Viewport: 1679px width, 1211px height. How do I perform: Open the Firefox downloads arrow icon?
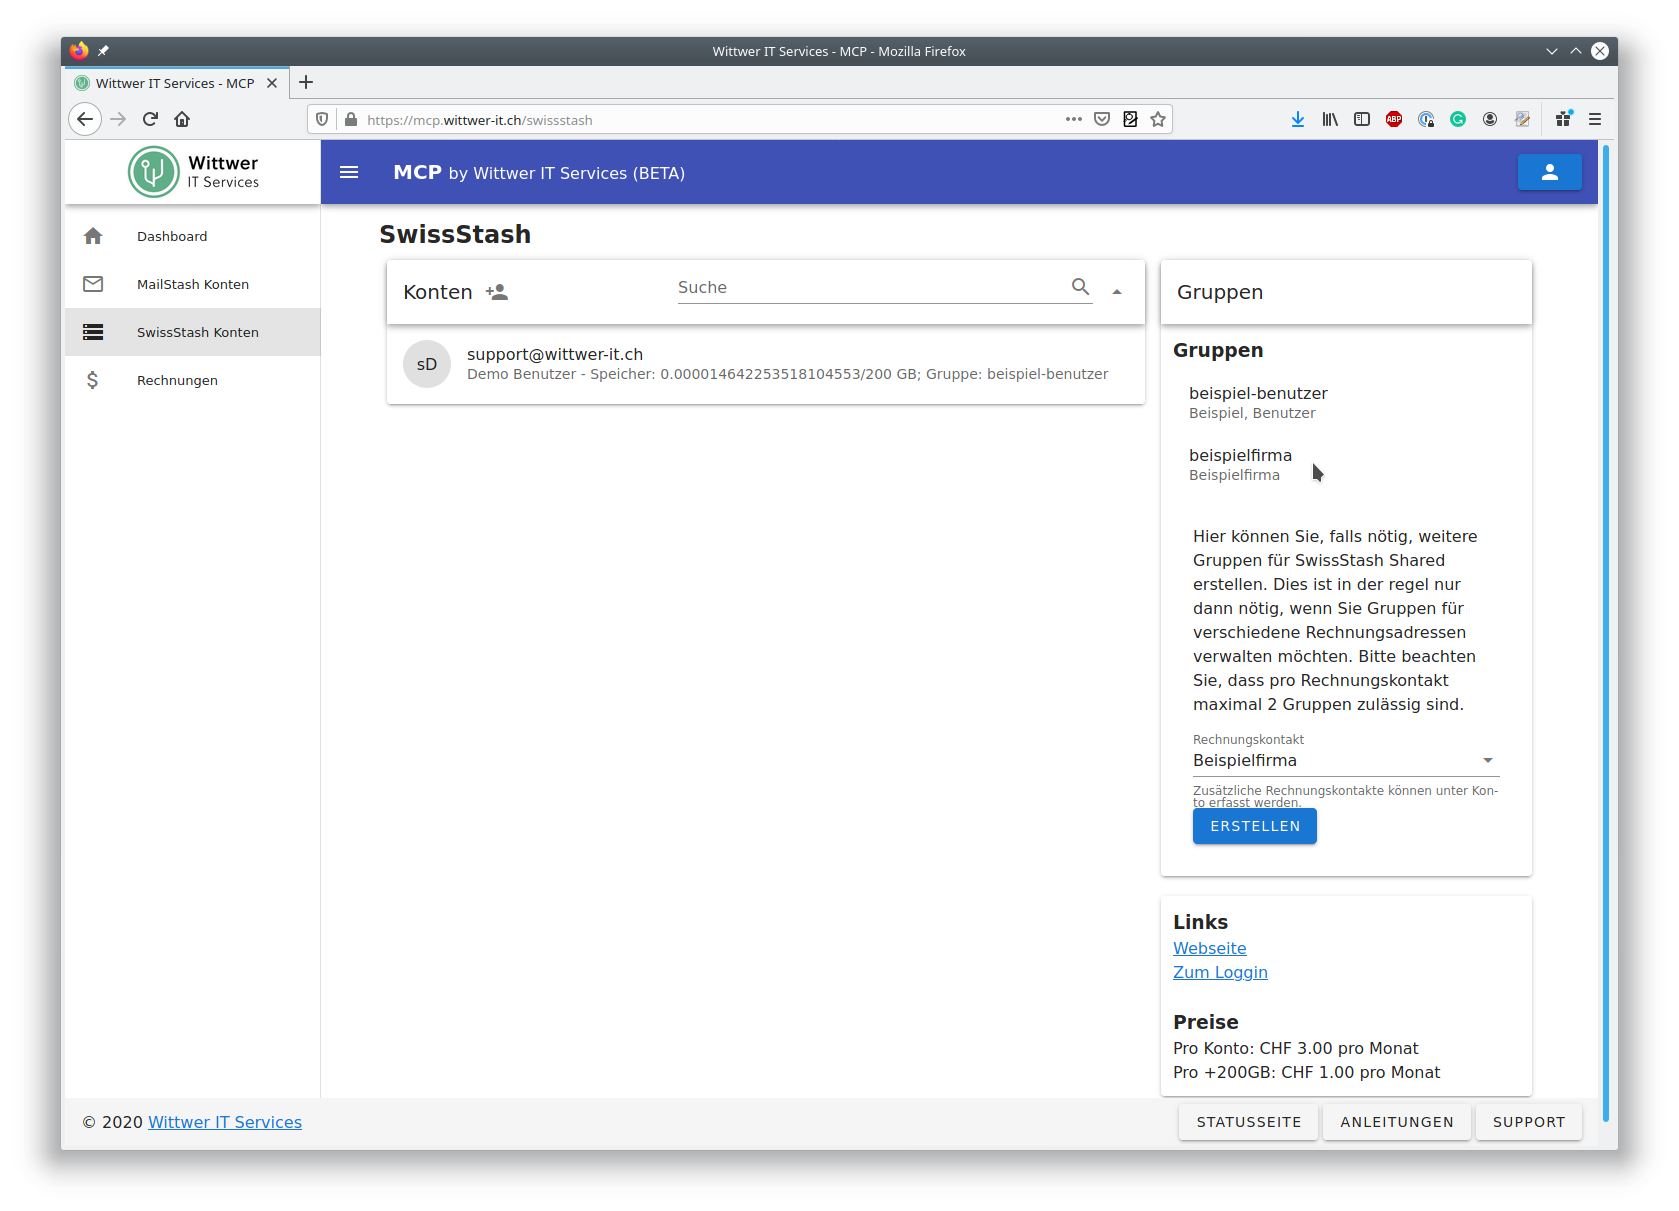coord(1297,119)
